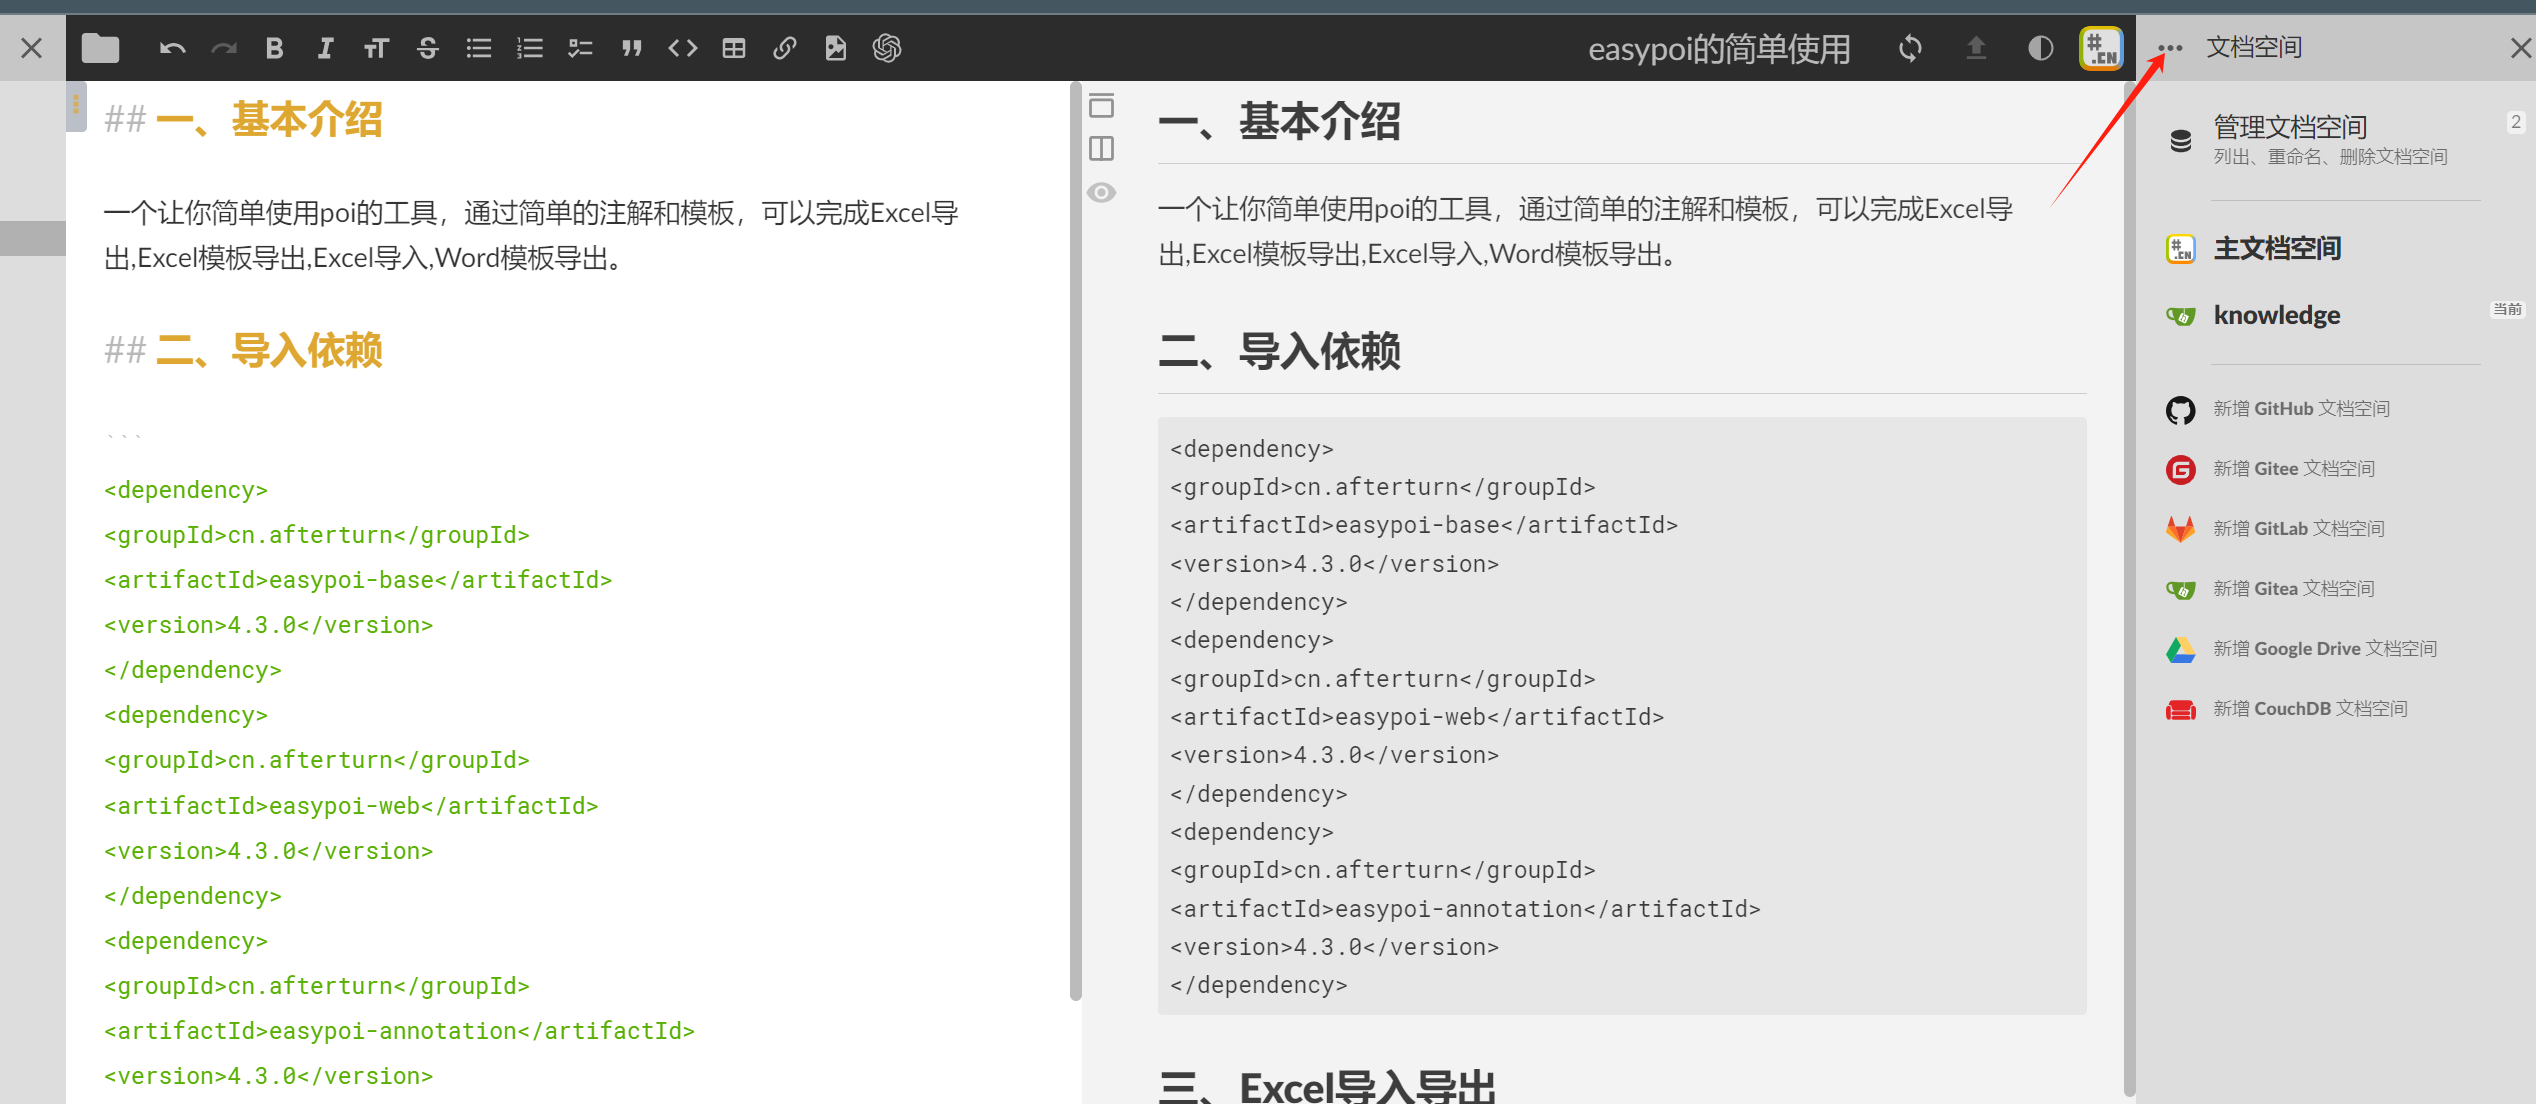Toggle the split editor-preview layout
Screen dimensions: 2536x1104
[x=1101, y=148]
